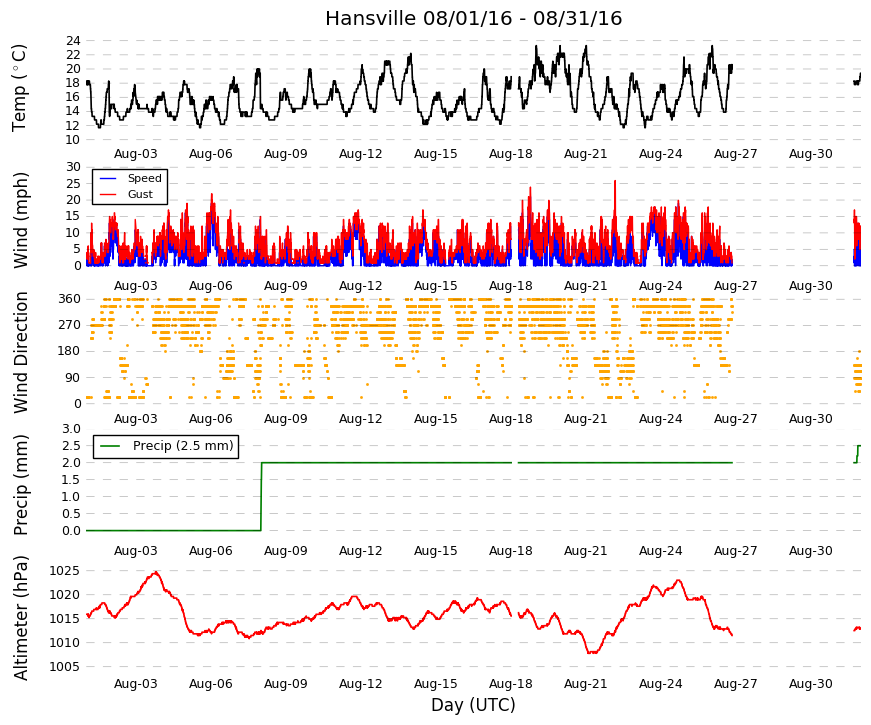Click the altimeter peak near Aug-04
Image resolution: width=871 pixels, height=725 pixels.
(x=156, y=572)
